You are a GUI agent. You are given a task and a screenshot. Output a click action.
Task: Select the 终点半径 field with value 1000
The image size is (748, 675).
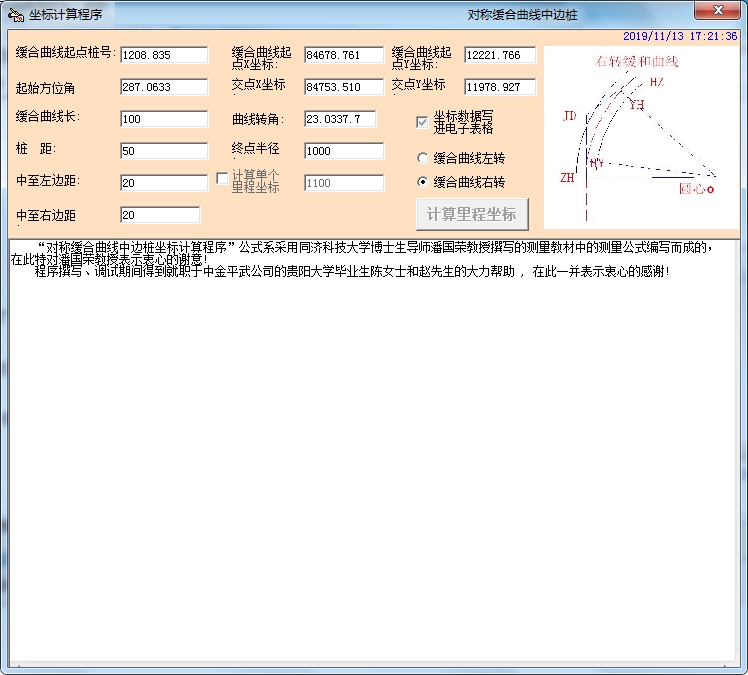point(344,151)
